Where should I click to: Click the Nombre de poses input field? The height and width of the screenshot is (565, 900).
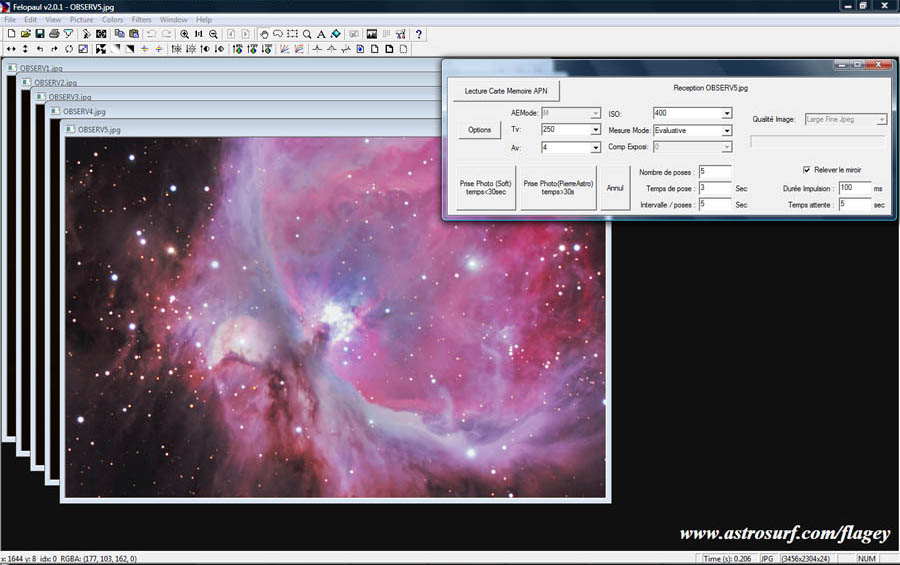714,173
